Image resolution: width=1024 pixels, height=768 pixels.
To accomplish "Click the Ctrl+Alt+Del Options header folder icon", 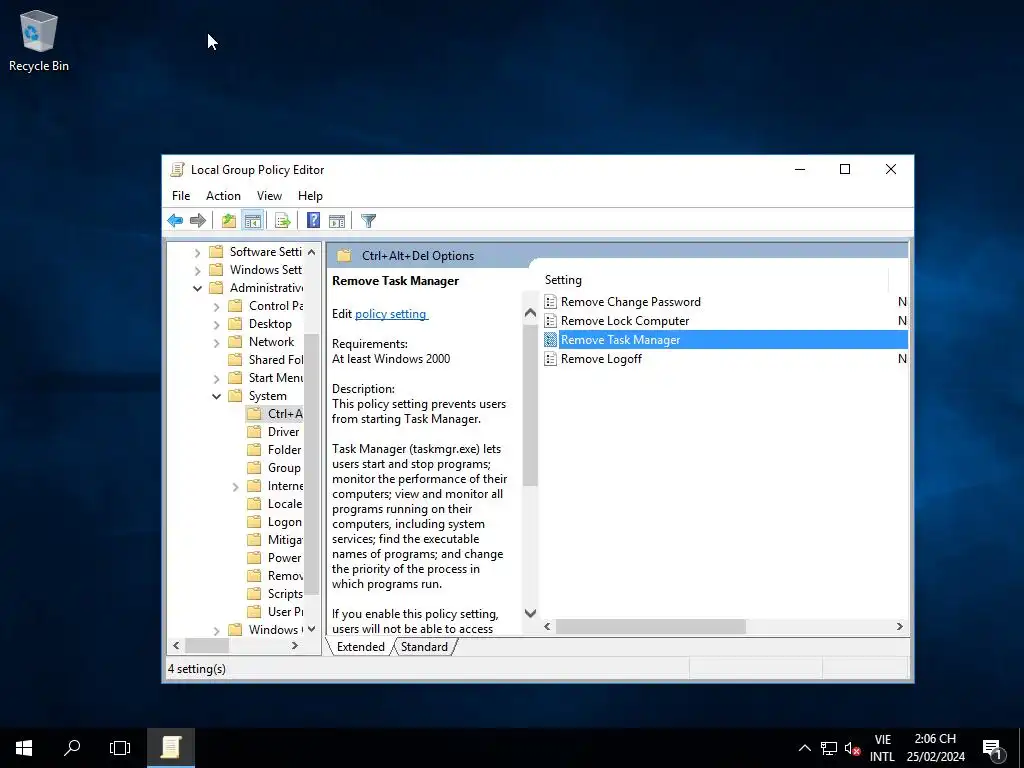I will coord(344,255).
